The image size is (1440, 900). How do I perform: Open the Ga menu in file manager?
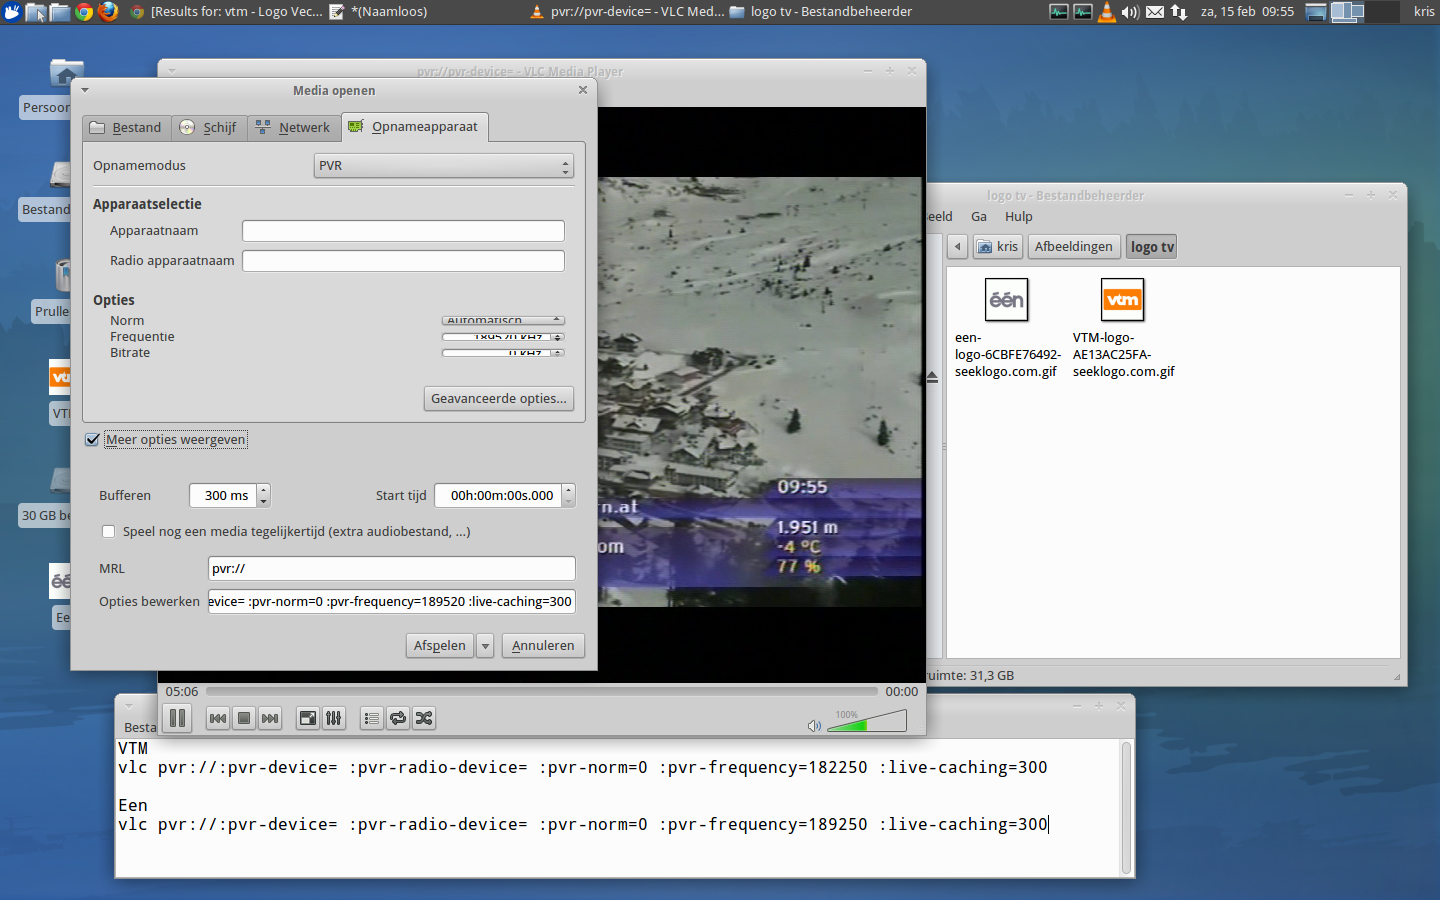click(979, 217)
